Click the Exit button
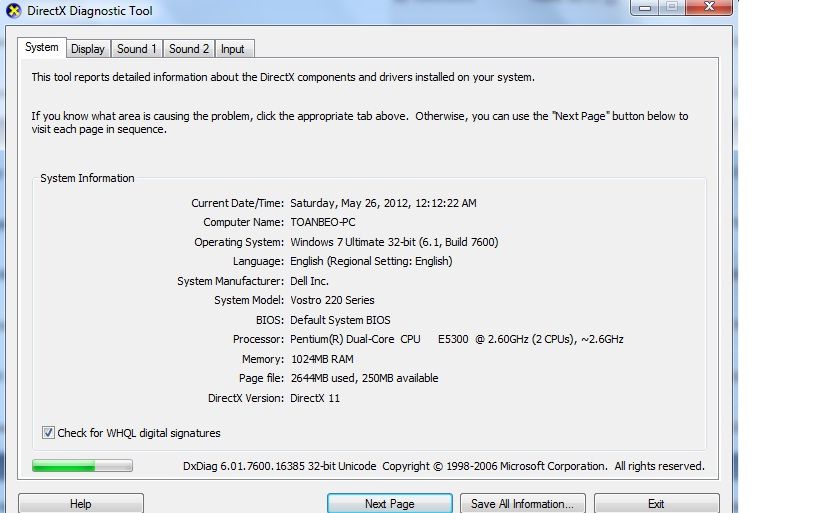Screen dimensions: 816x513 [656, 503]
